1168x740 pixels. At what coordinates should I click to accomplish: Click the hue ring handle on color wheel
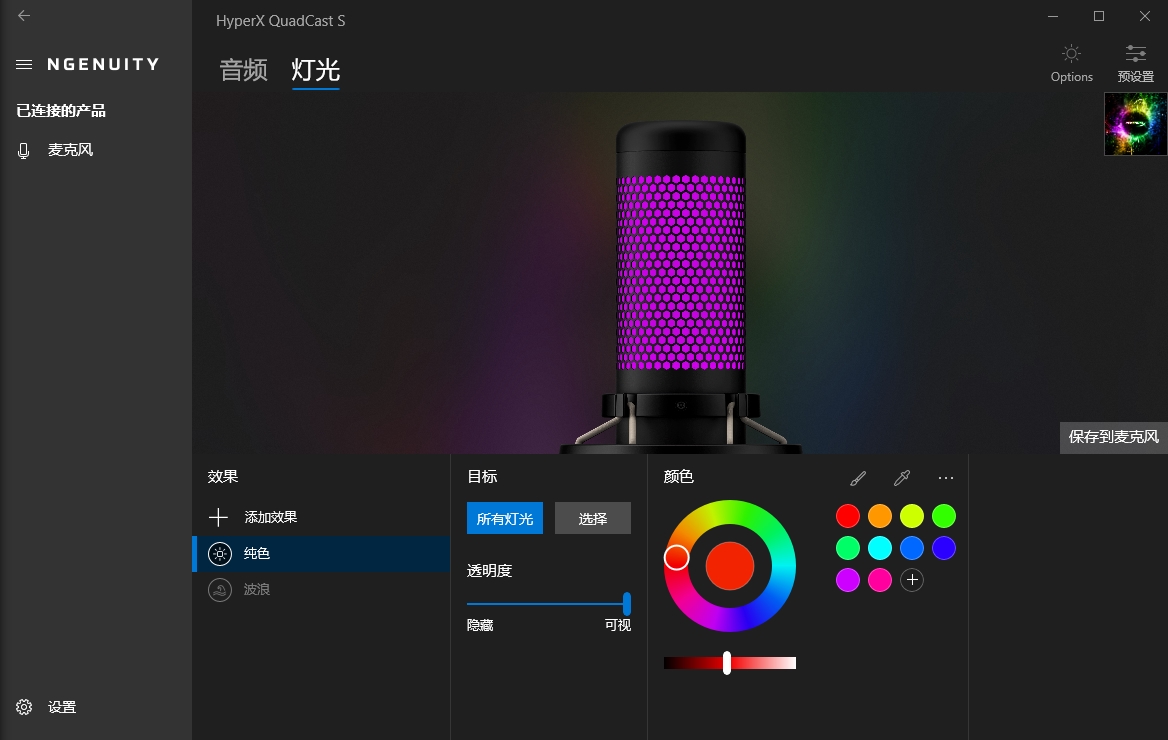tap(676, 557)
